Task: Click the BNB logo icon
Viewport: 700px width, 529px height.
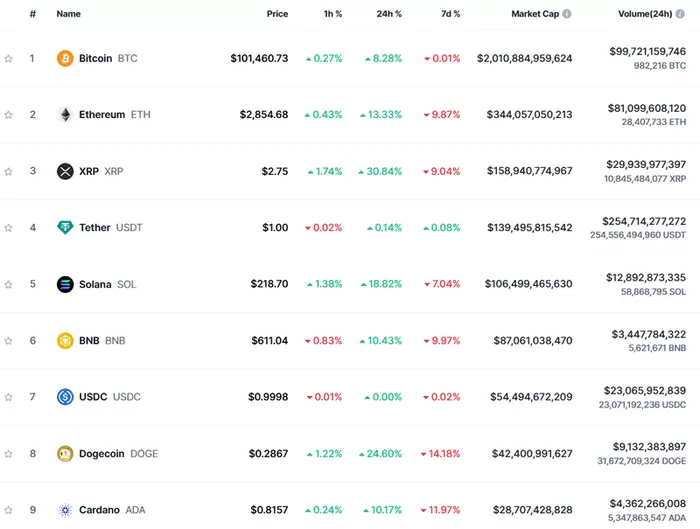Action: tap(65, 341)
